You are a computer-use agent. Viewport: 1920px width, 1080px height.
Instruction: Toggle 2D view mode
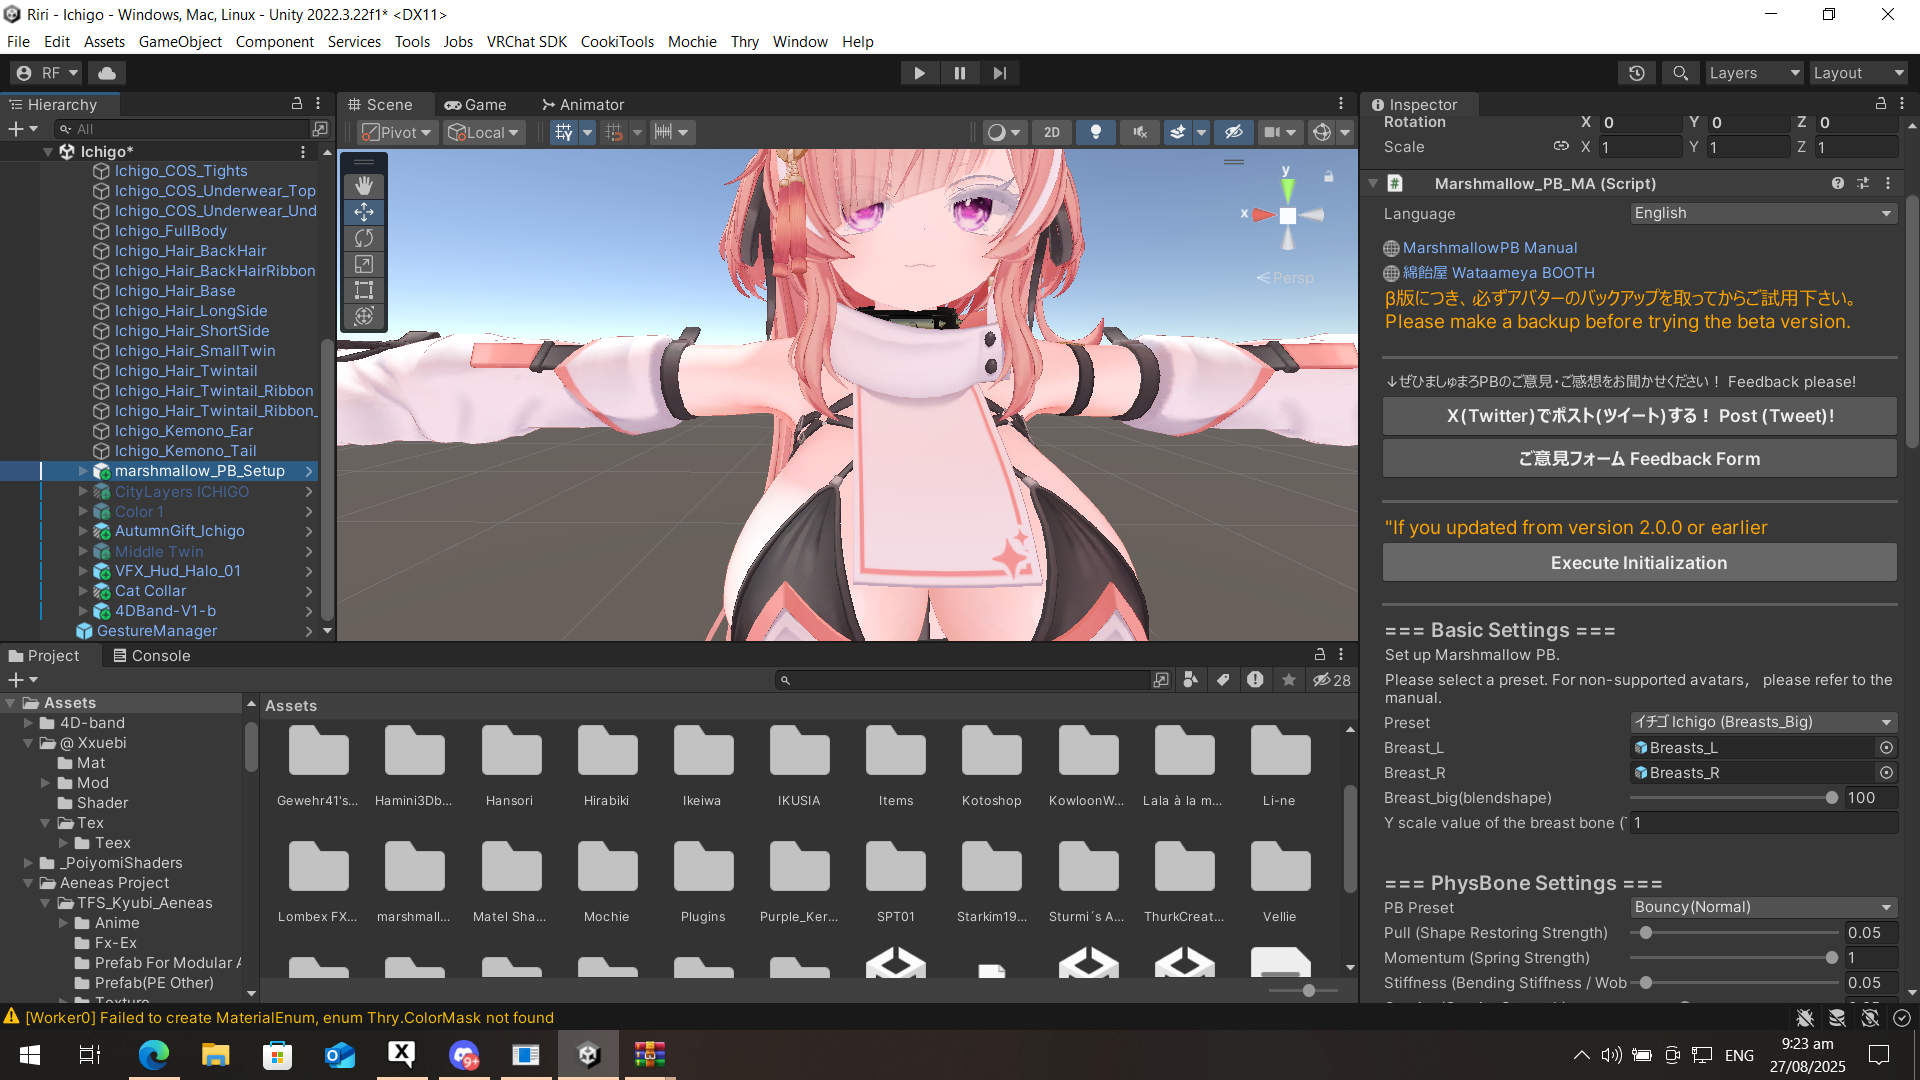click(1052, 132)
